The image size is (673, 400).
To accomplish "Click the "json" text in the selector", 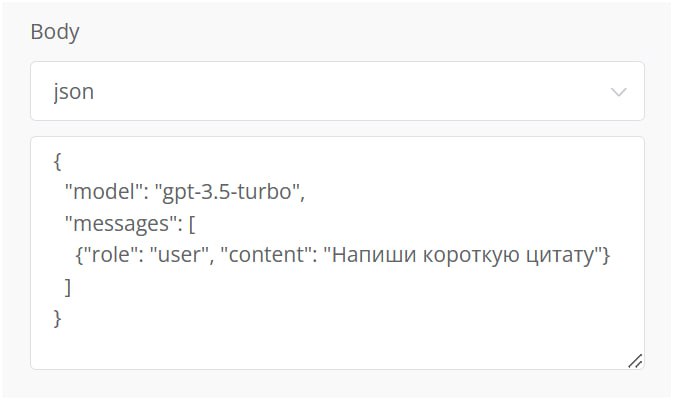I will [x=73, y=92].
